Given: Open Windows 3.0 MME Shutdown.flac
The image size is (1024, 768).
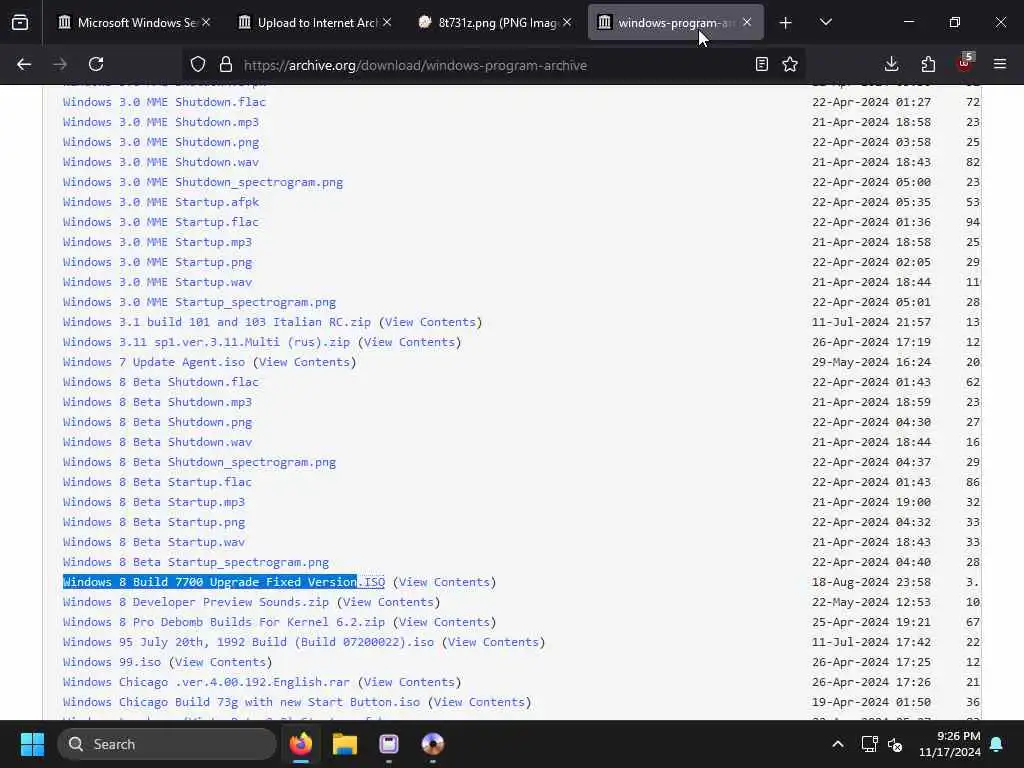Looking at the screenshot, I should pyautogui.click(x=164, y=102).
